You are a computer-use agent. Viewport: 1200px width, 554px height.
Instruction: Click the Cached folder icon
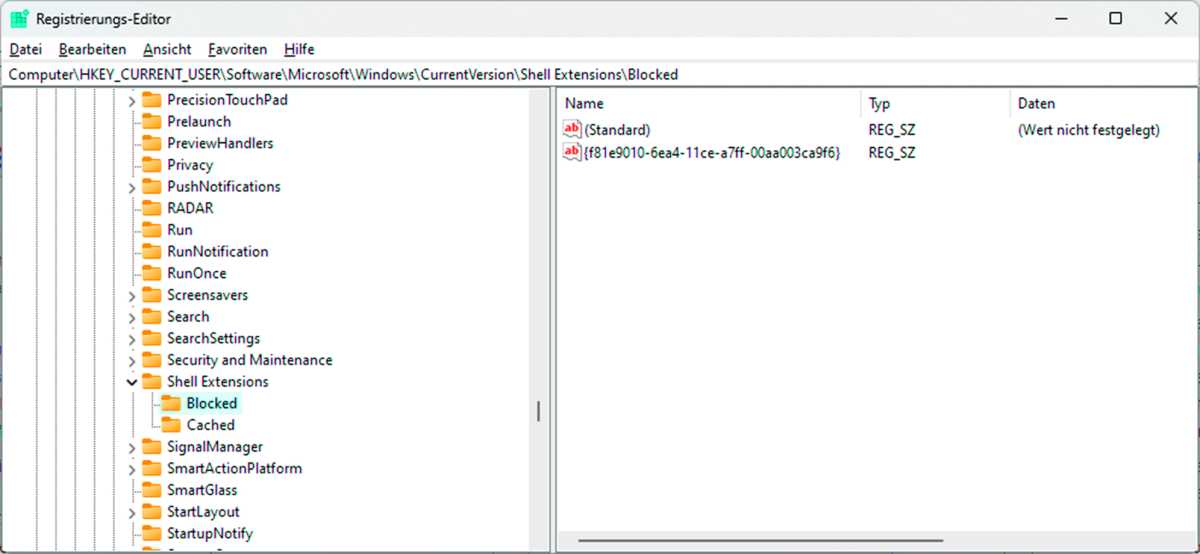click(171, 425)
